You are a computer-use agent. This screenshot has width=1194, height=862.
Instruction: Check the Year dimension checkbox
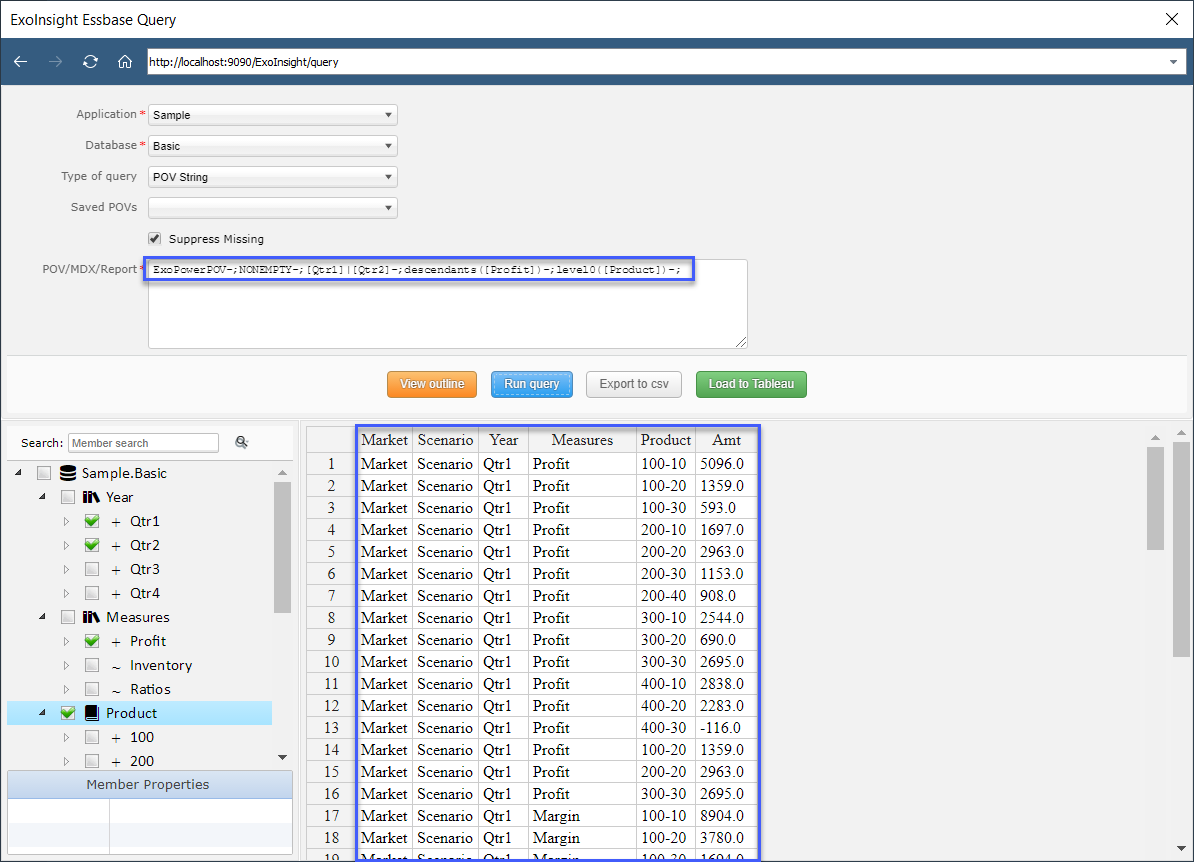(68, 497)
